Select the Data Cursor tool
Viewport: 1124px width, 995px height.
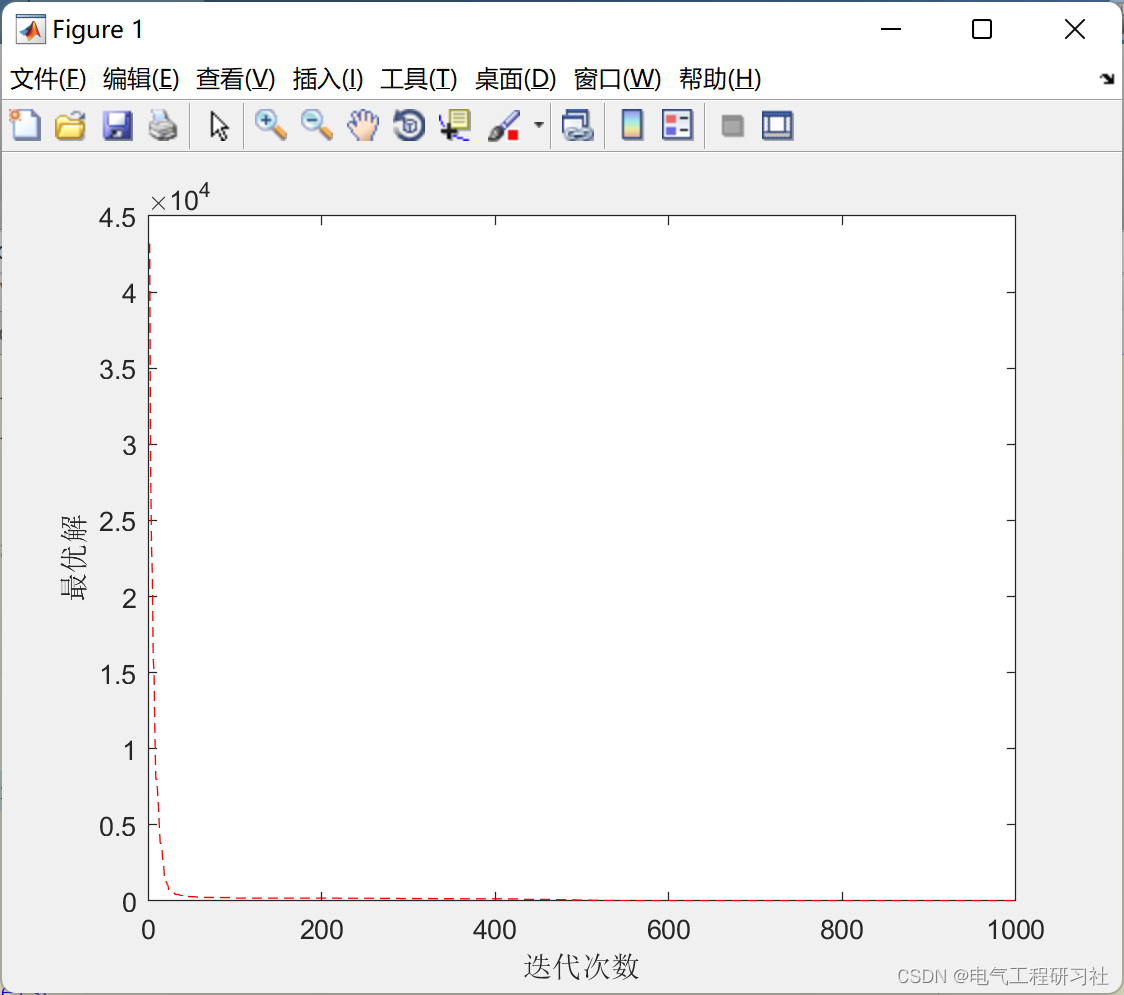pyautogui.click(x=454, y=125)
